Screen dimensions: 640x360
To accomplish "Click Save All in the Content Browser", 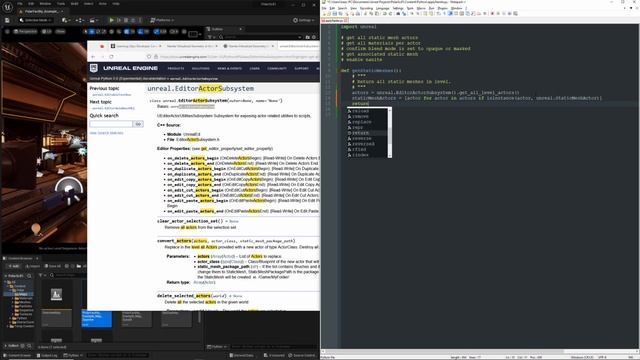I will click(52, 266).
